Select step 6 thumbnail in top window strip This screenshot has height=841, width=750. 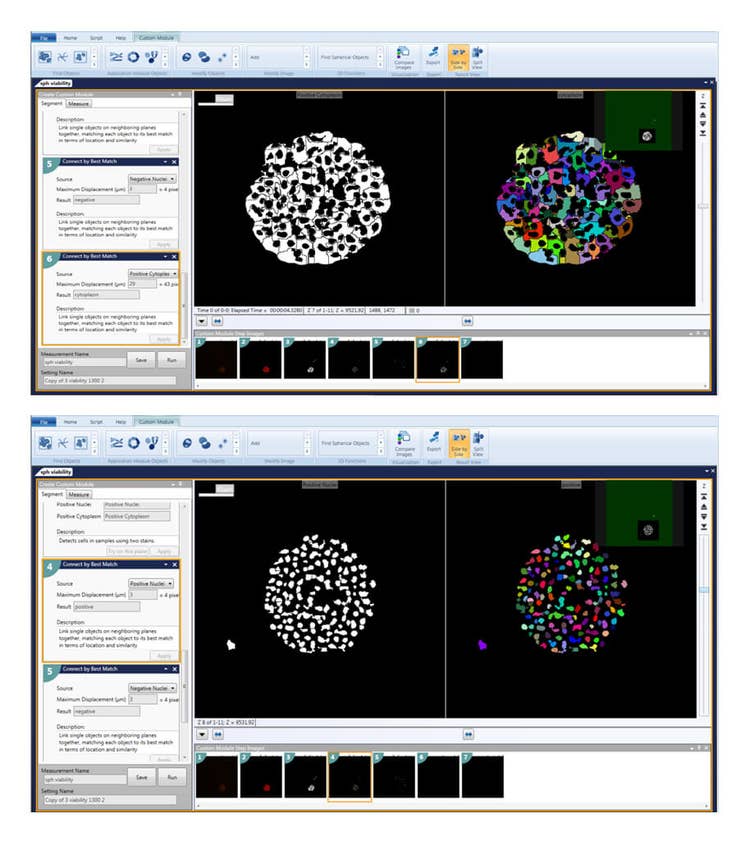click(437, 359)
